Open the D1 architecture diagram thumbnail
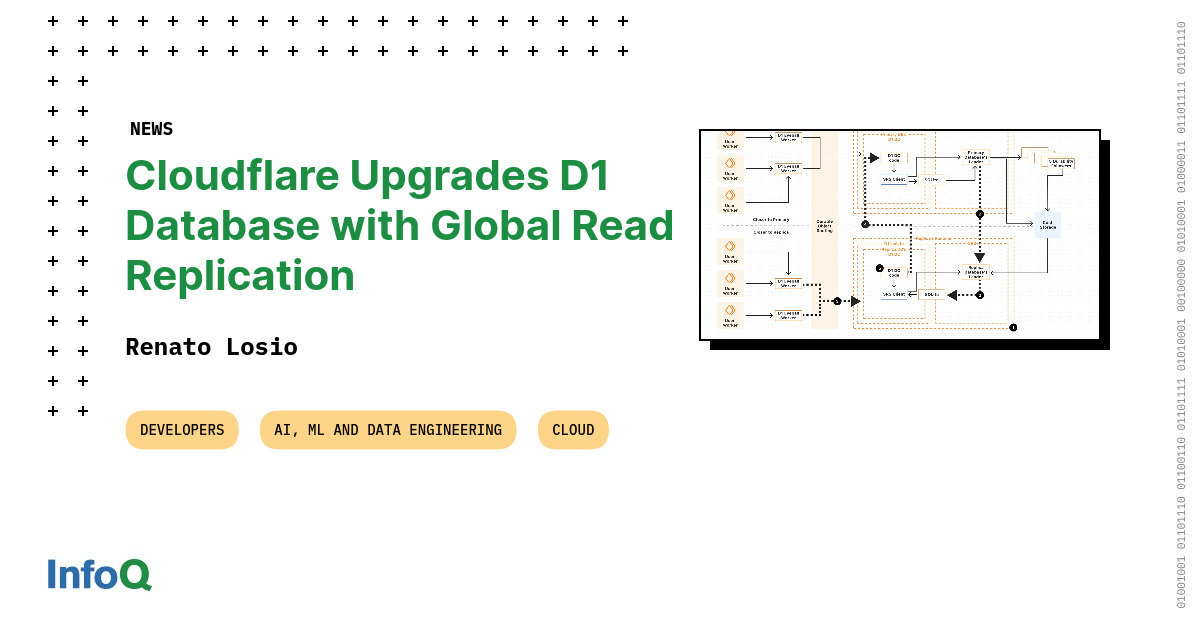The height and width of the screenshot is (630, 1200). coord(900,235)
